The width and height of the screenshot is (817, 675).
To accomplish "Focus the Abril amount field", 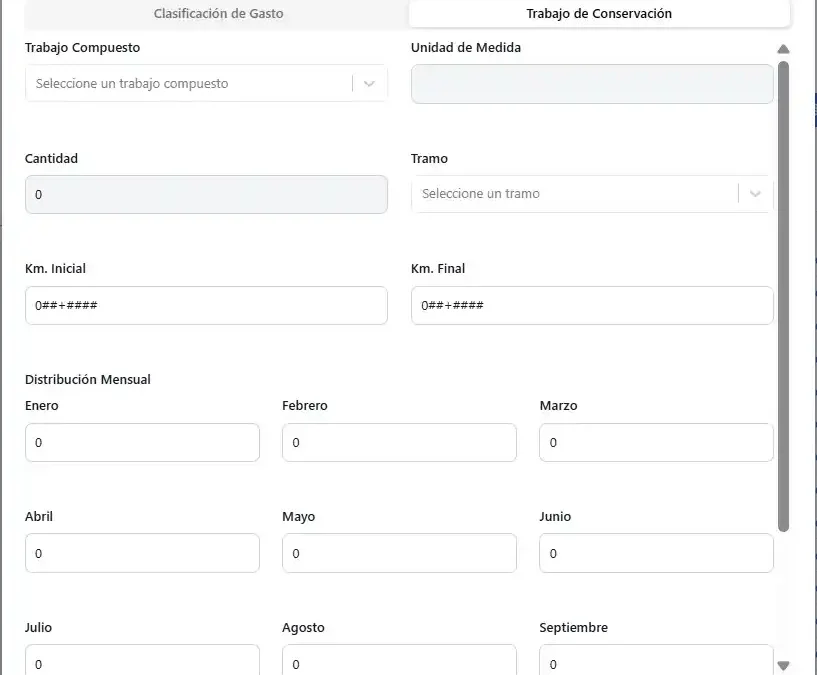I will click(x=142, y=553).
